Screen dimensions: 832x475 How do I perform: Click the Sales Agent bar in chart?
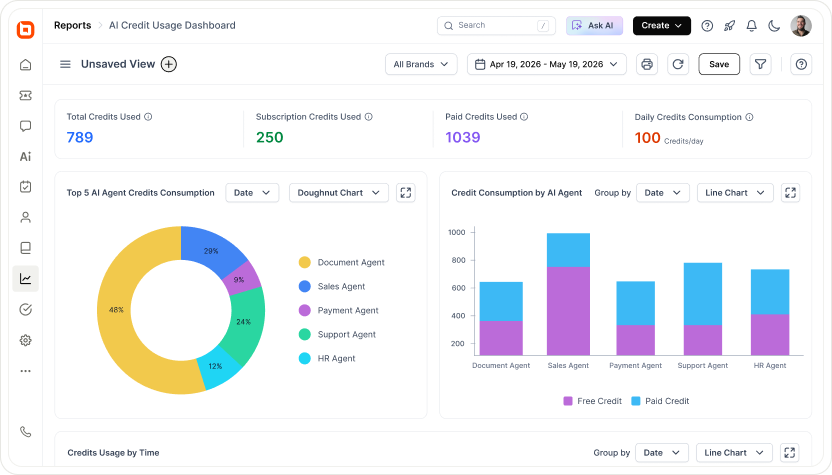(x=568, y=294)
